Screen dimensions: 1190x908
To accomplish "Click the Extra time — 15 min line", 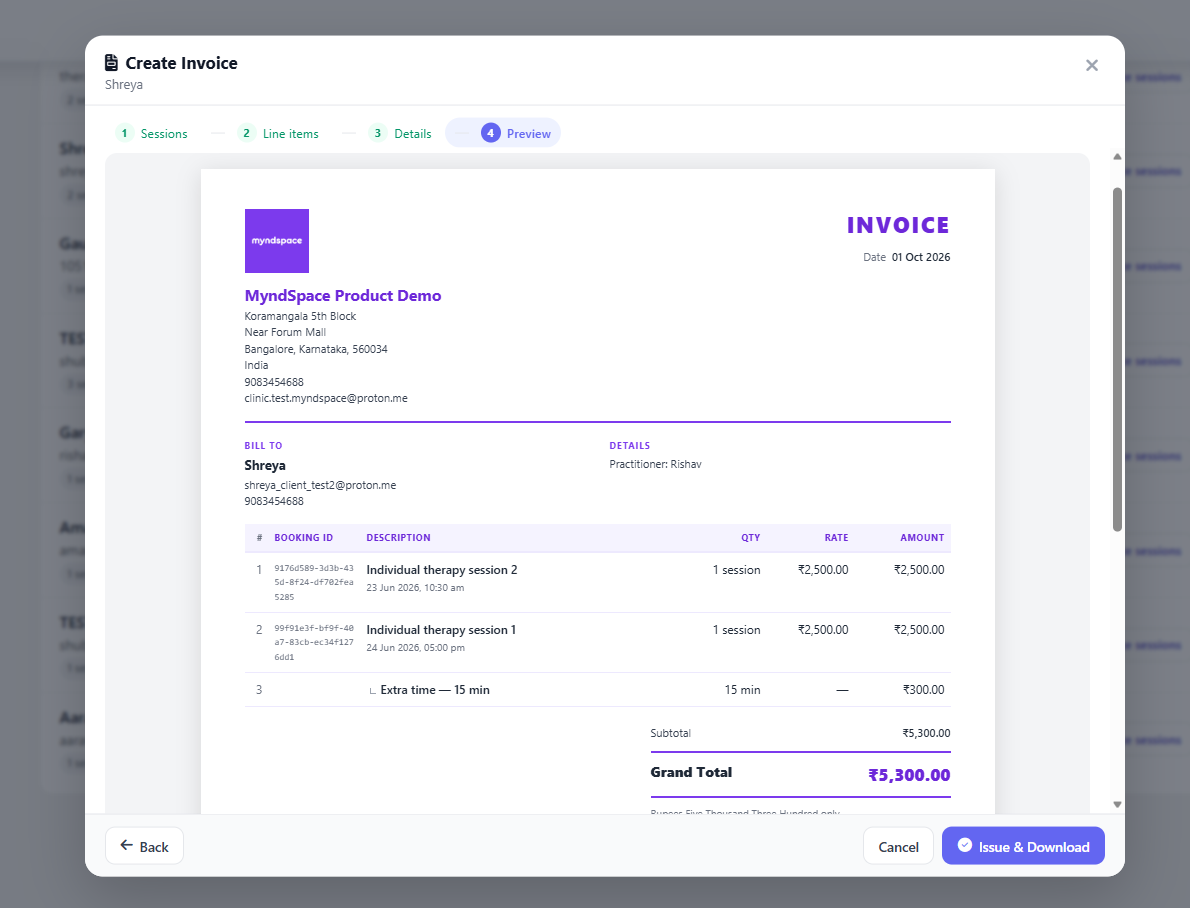I will click(x=435, y=689).
